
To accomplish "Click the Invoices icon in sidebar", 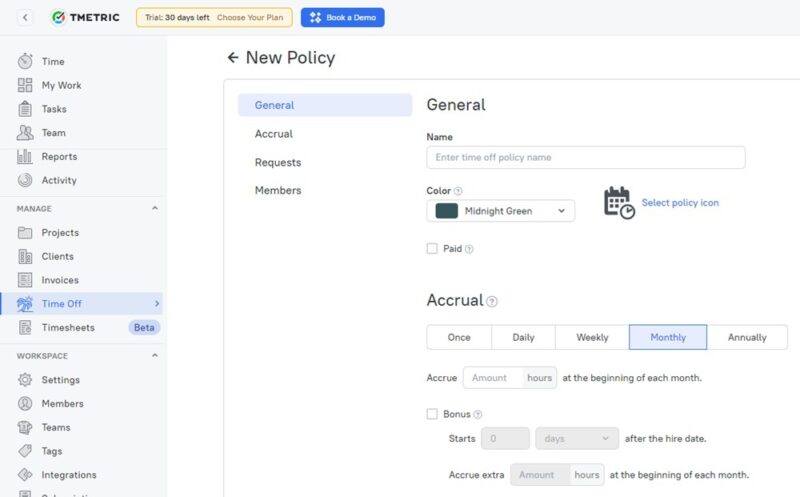I will [x=25, y=281].
